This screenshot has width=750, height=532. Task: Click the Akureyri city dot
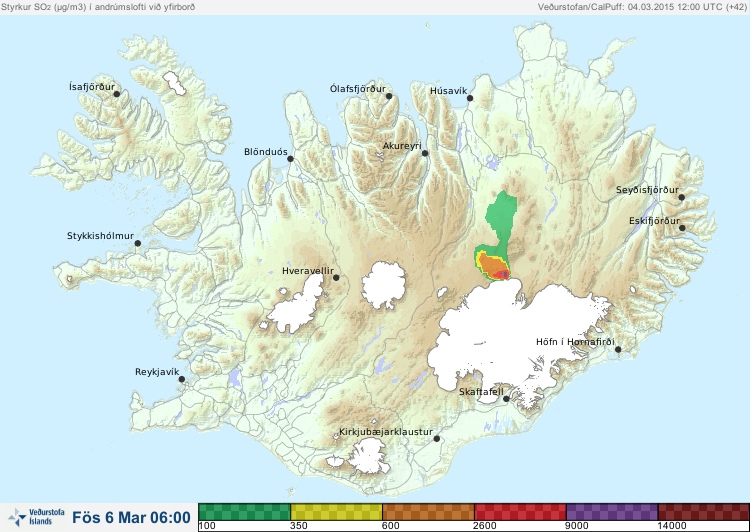pyautogui.click(x=425, y=153)
